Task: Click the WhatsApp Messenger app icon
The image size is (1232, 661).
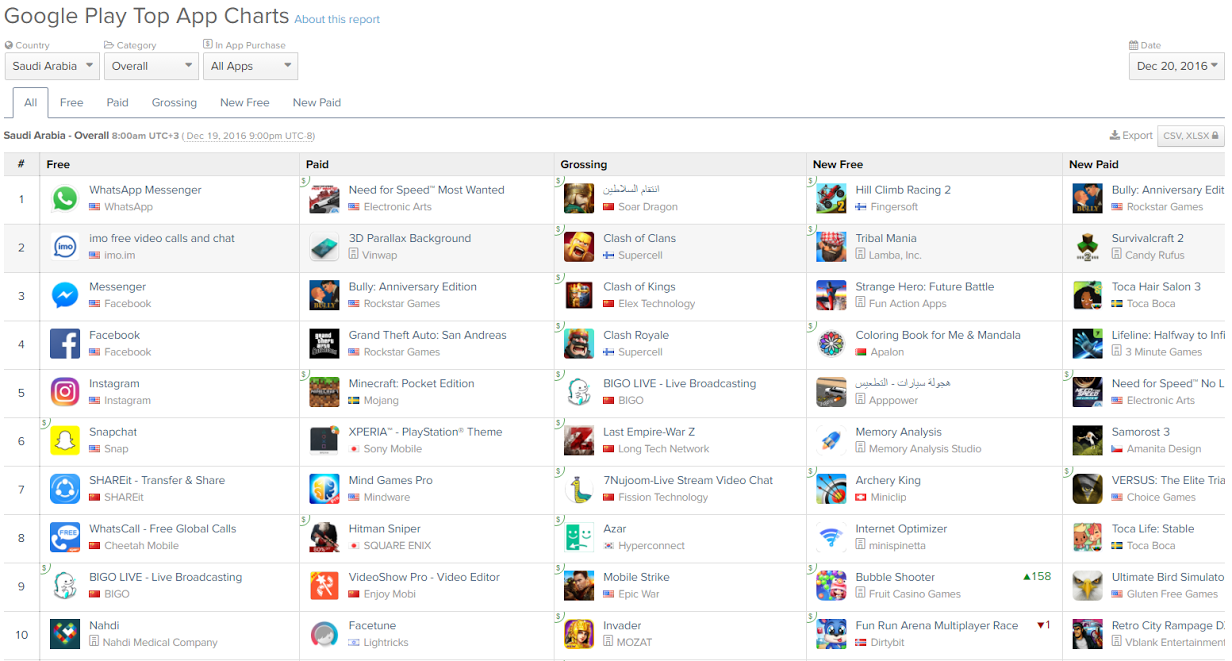Action: [65, 198]
